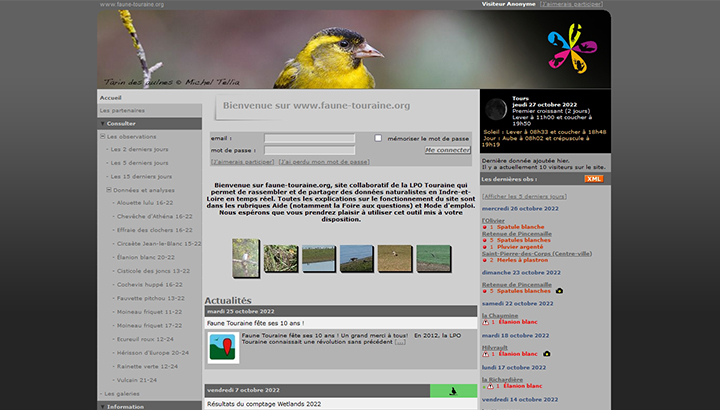Expand the Information section arrow

pos(102,407)
